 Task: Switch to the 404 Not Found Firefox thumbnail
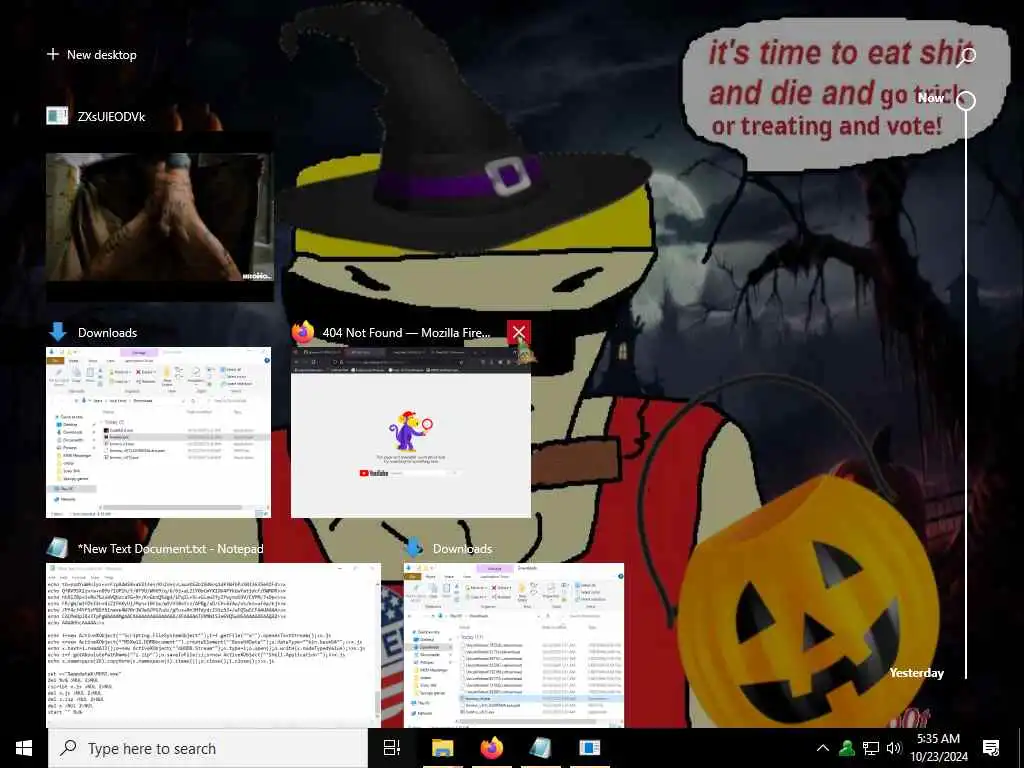411,432
